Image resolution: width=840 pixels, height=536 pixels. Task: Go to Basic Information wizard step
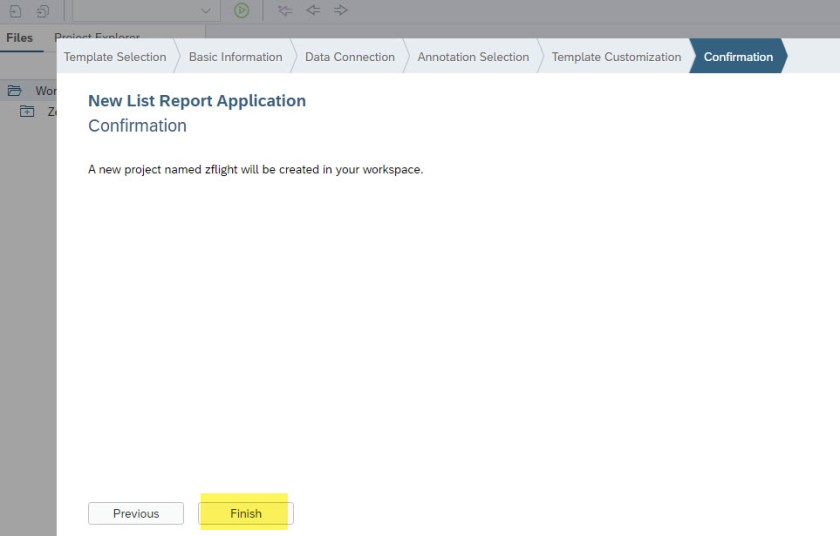[x=235, y=57]
